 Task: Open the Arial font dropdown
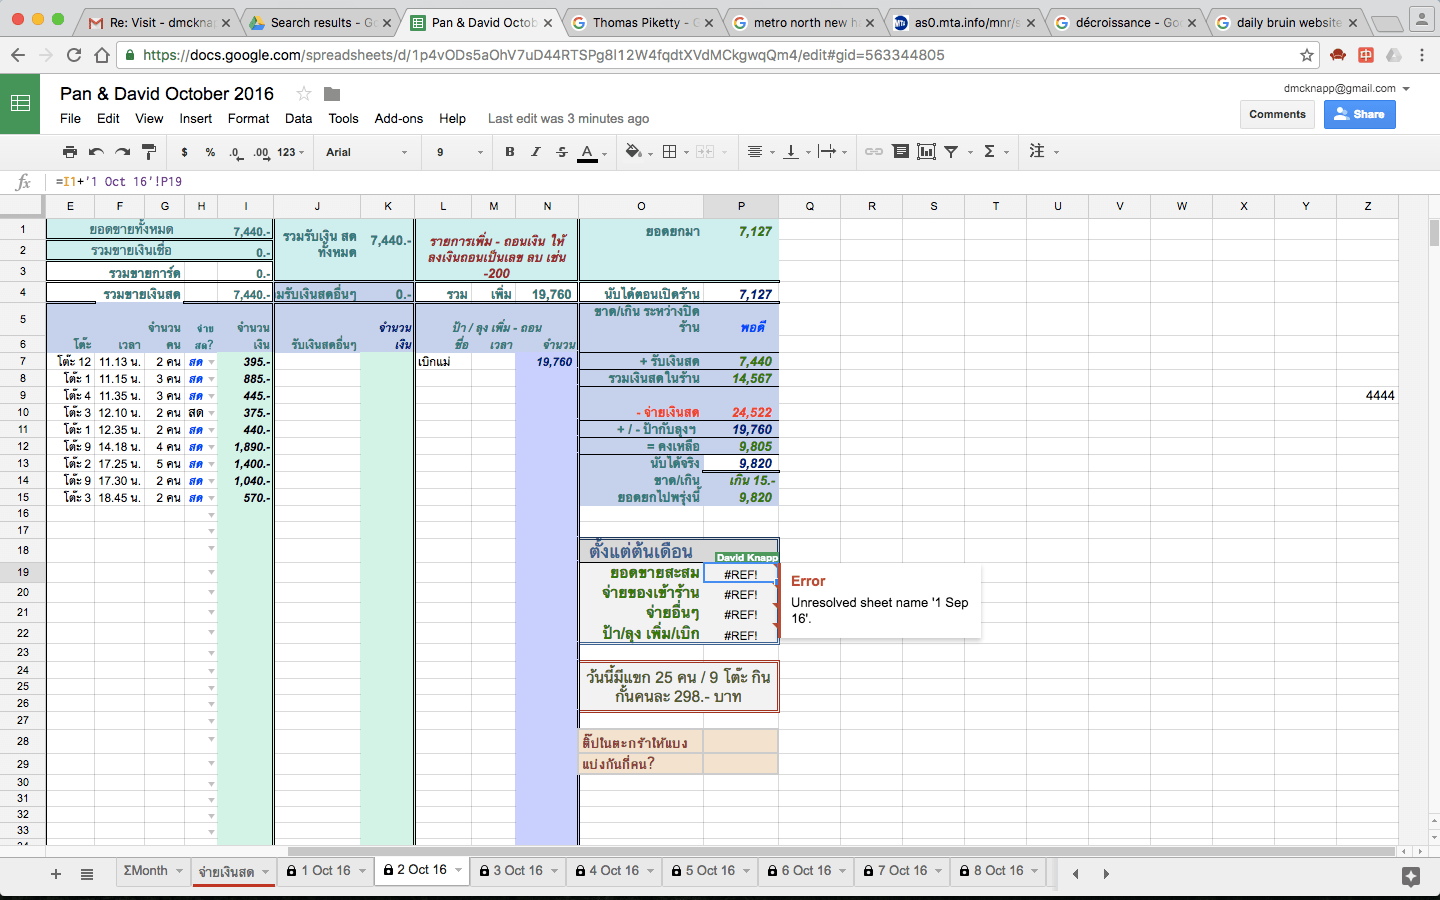click(367, 152)
